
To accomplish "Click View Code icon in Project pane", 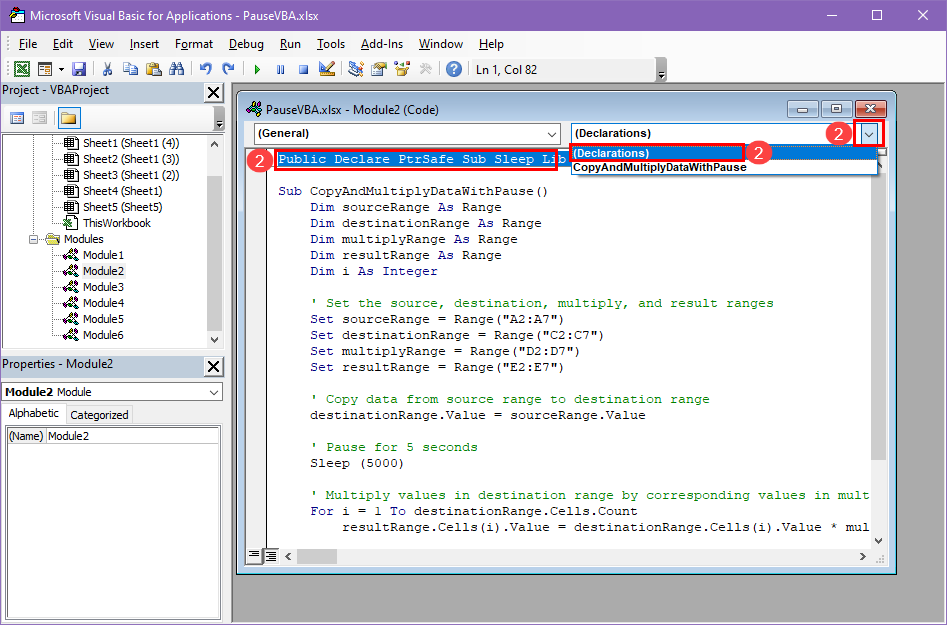I will [17, 118].
